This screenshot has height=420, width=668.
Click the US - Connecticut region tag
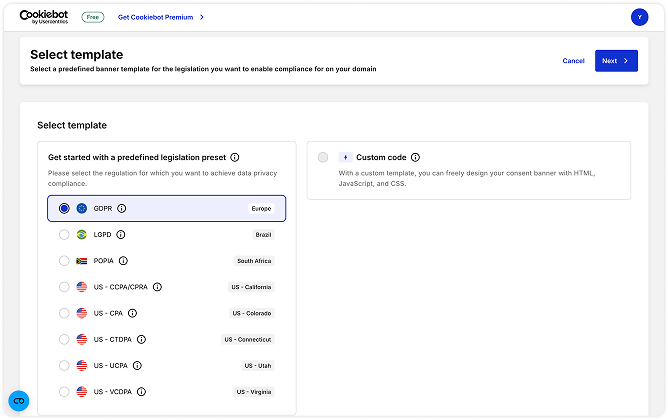[x=247, y=339]
